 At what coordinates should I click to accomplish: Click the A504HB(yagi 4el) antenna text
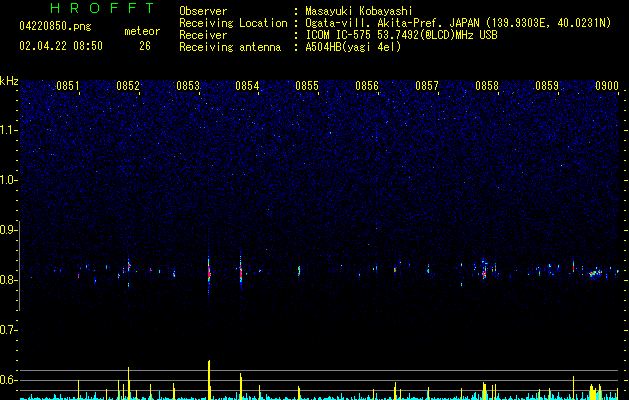353,47
